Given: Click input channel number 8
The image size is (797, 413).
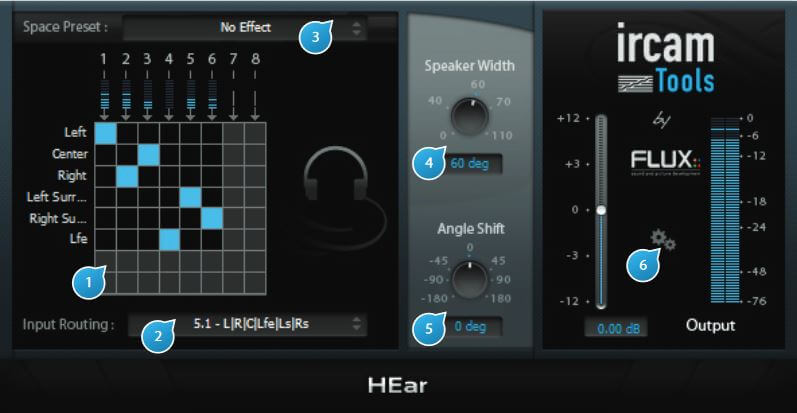Looking at the screenshot, I should pos(255,59).
